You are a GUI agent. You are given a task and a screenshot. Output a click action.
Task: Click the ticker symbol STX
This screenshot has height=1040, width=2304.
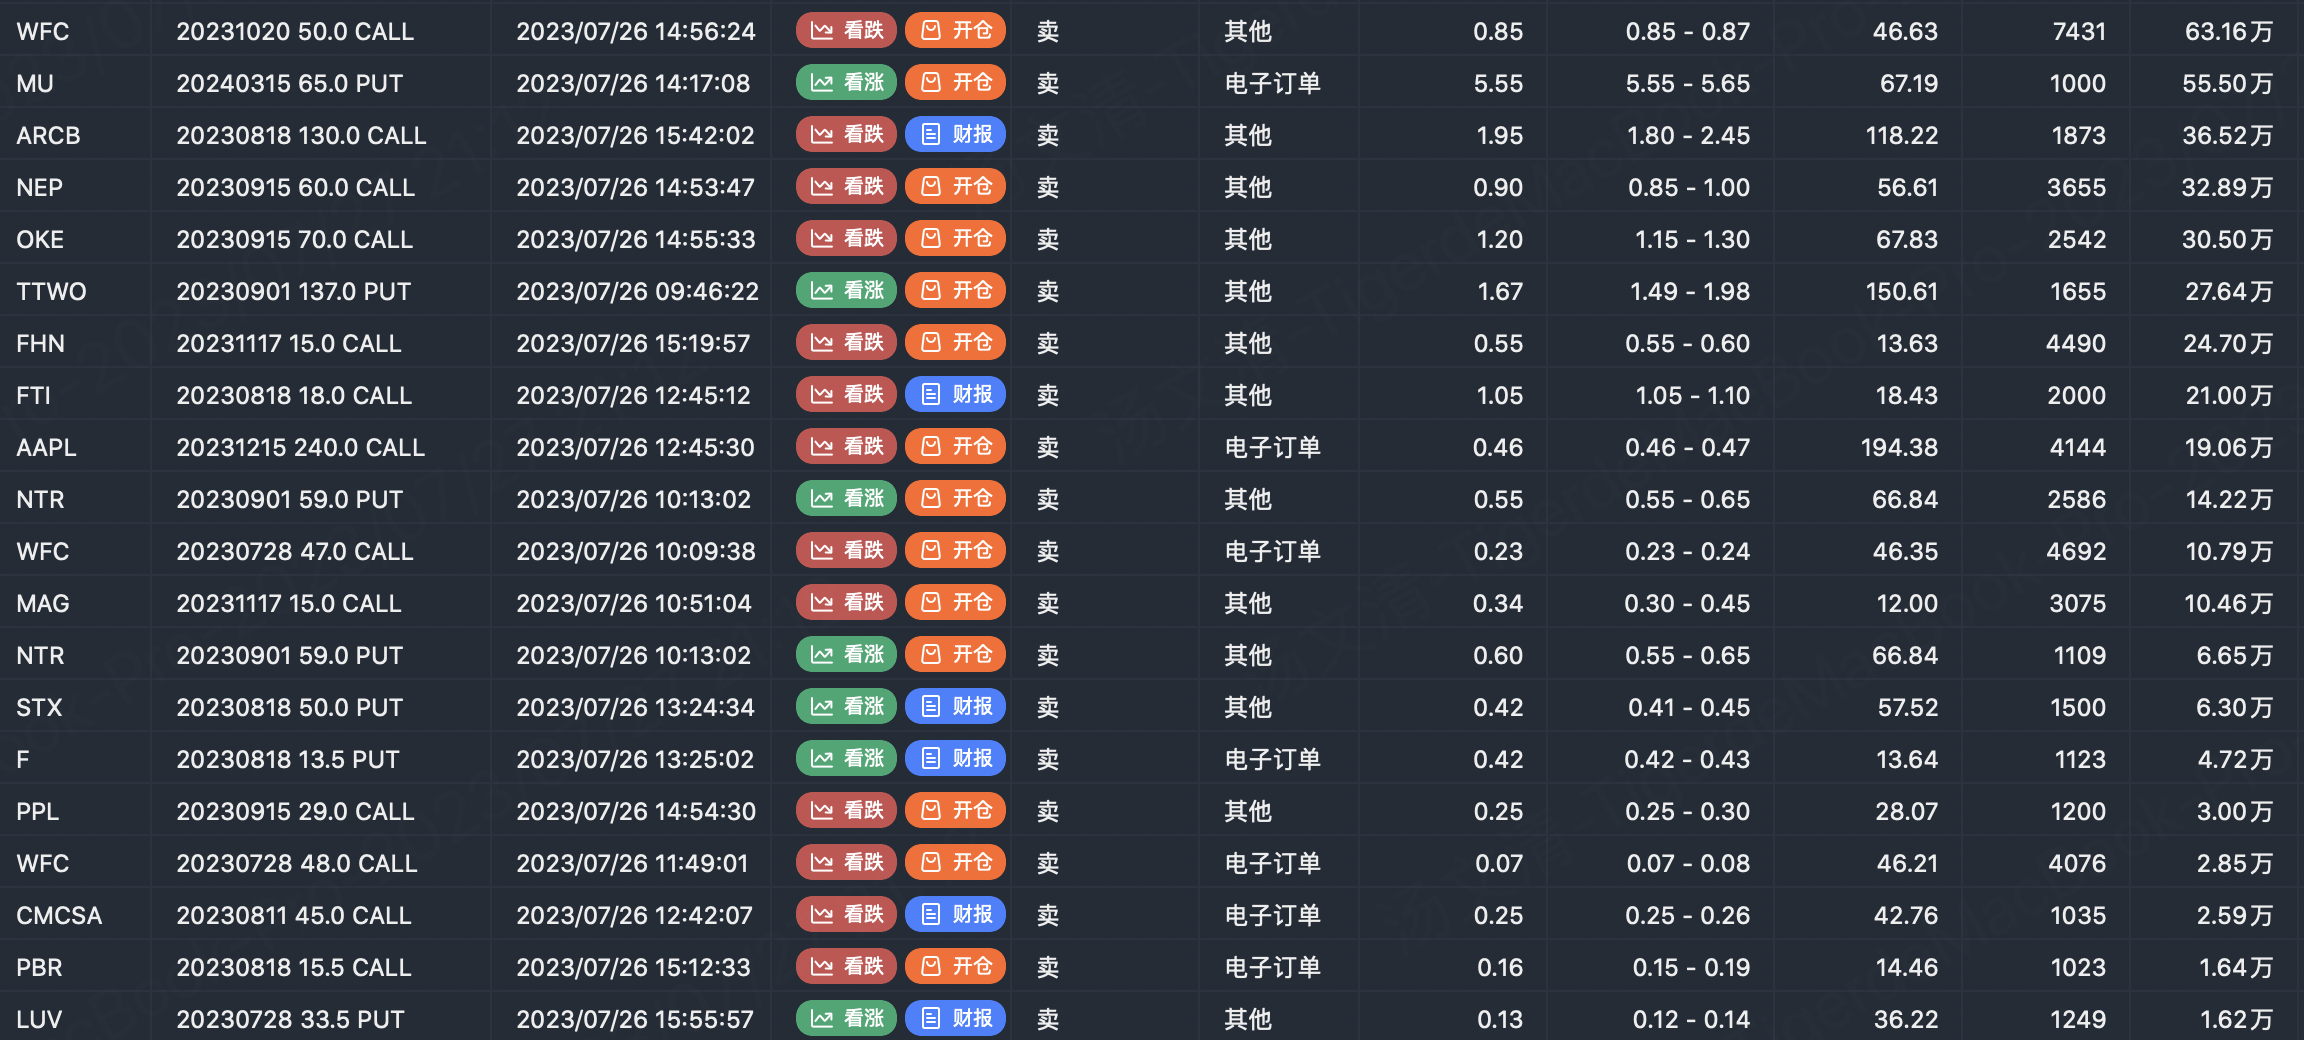pos(39,708)
